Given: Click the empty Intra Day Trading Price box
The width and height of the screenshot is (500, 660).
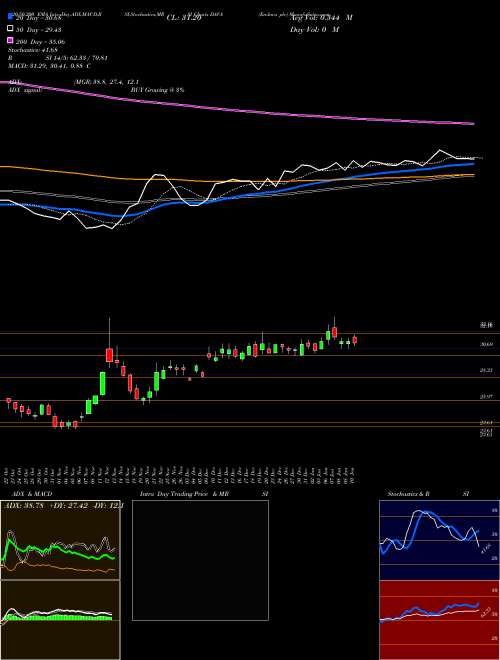Looking at the screenshot, I should (x=200, y=560).
